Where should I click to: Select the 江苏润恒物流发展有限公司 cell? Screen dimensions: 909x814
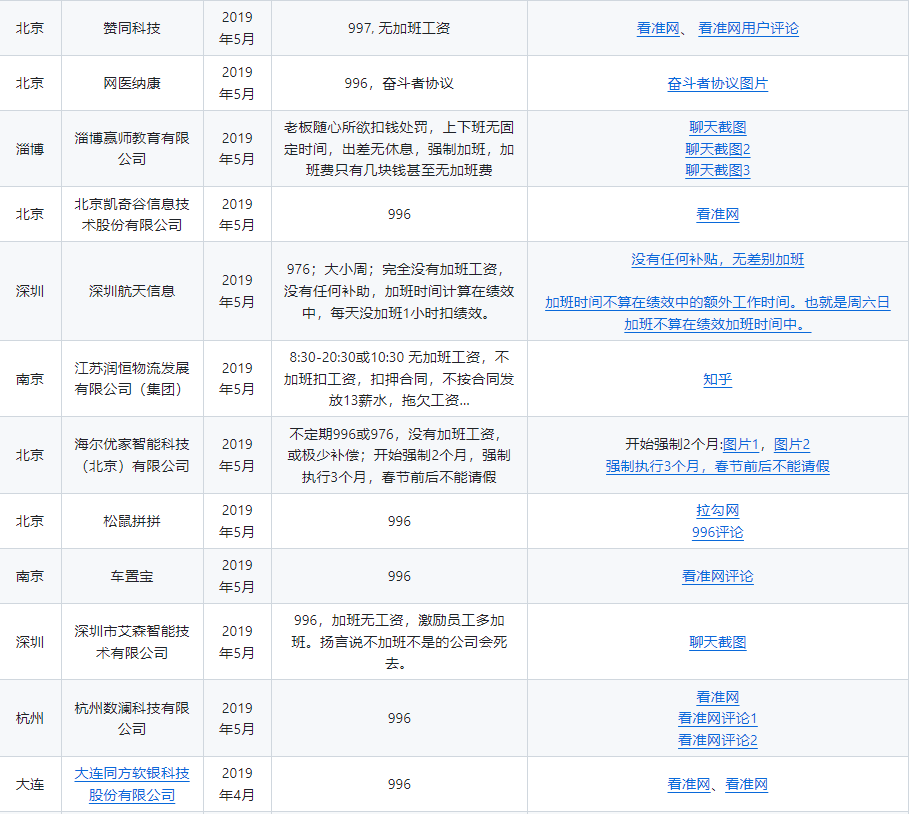132,379
